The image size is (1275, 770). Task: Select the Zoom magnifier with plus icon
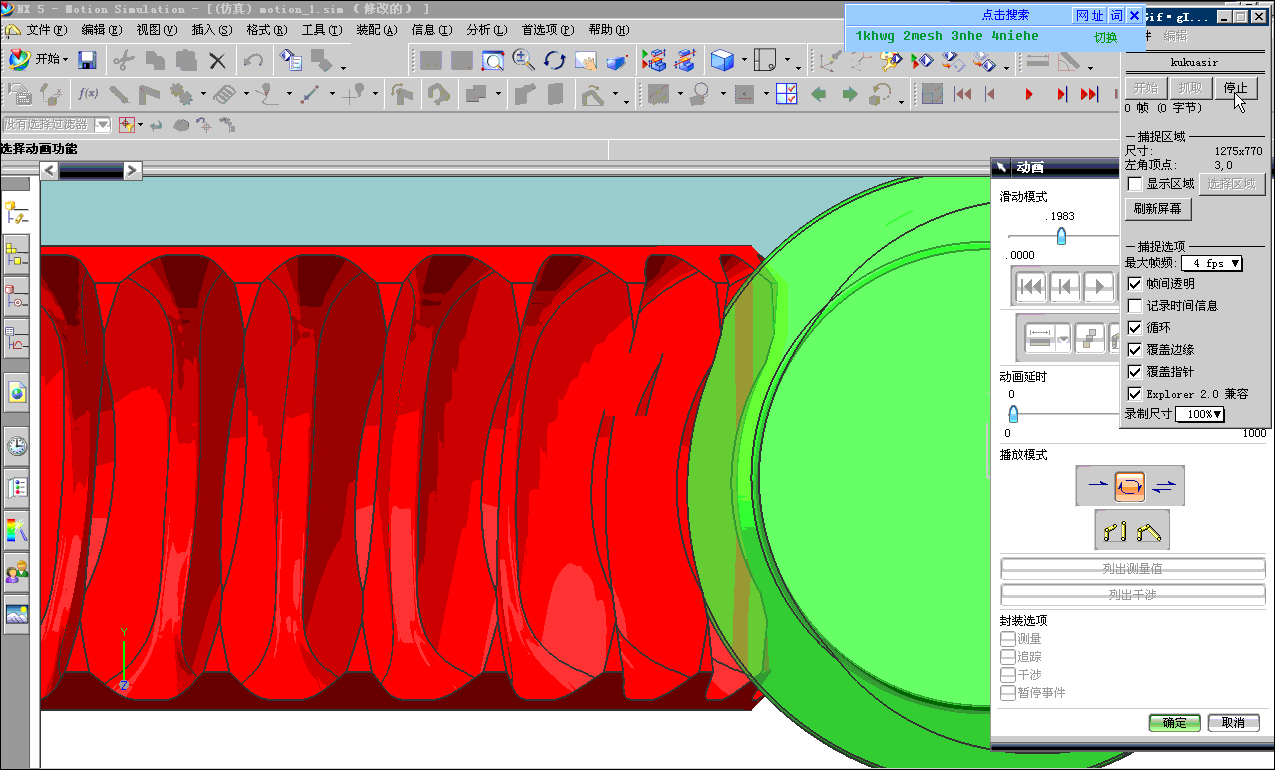tap(524, 60)
